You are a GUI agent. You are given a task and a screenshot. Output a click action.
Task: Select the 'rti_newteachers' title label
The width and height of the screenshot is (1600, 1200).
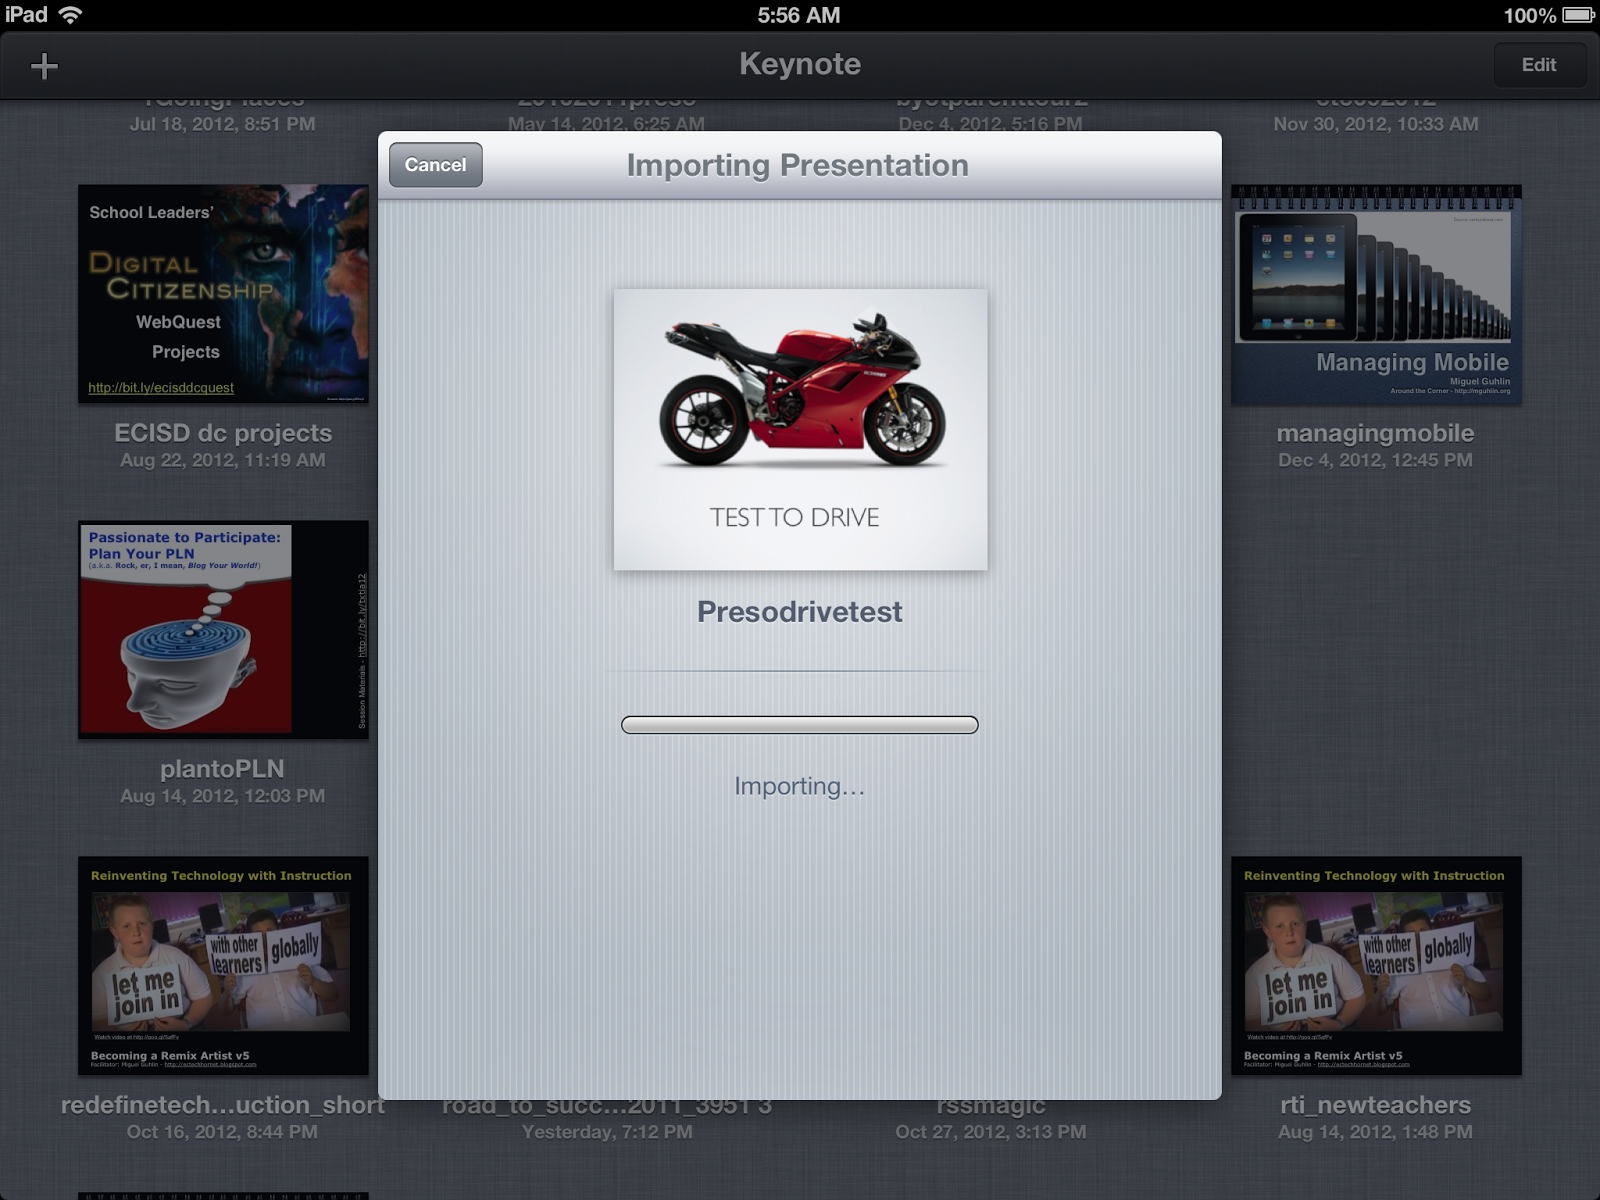coord(1376,1105)
